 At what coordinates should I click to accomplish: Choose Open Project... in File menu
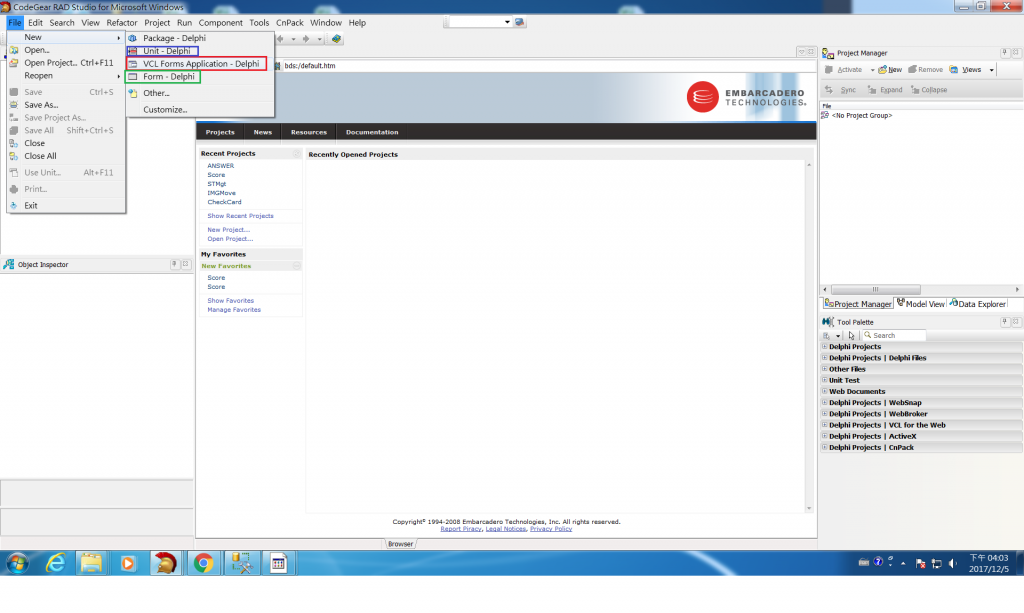(x=66, y=63)
